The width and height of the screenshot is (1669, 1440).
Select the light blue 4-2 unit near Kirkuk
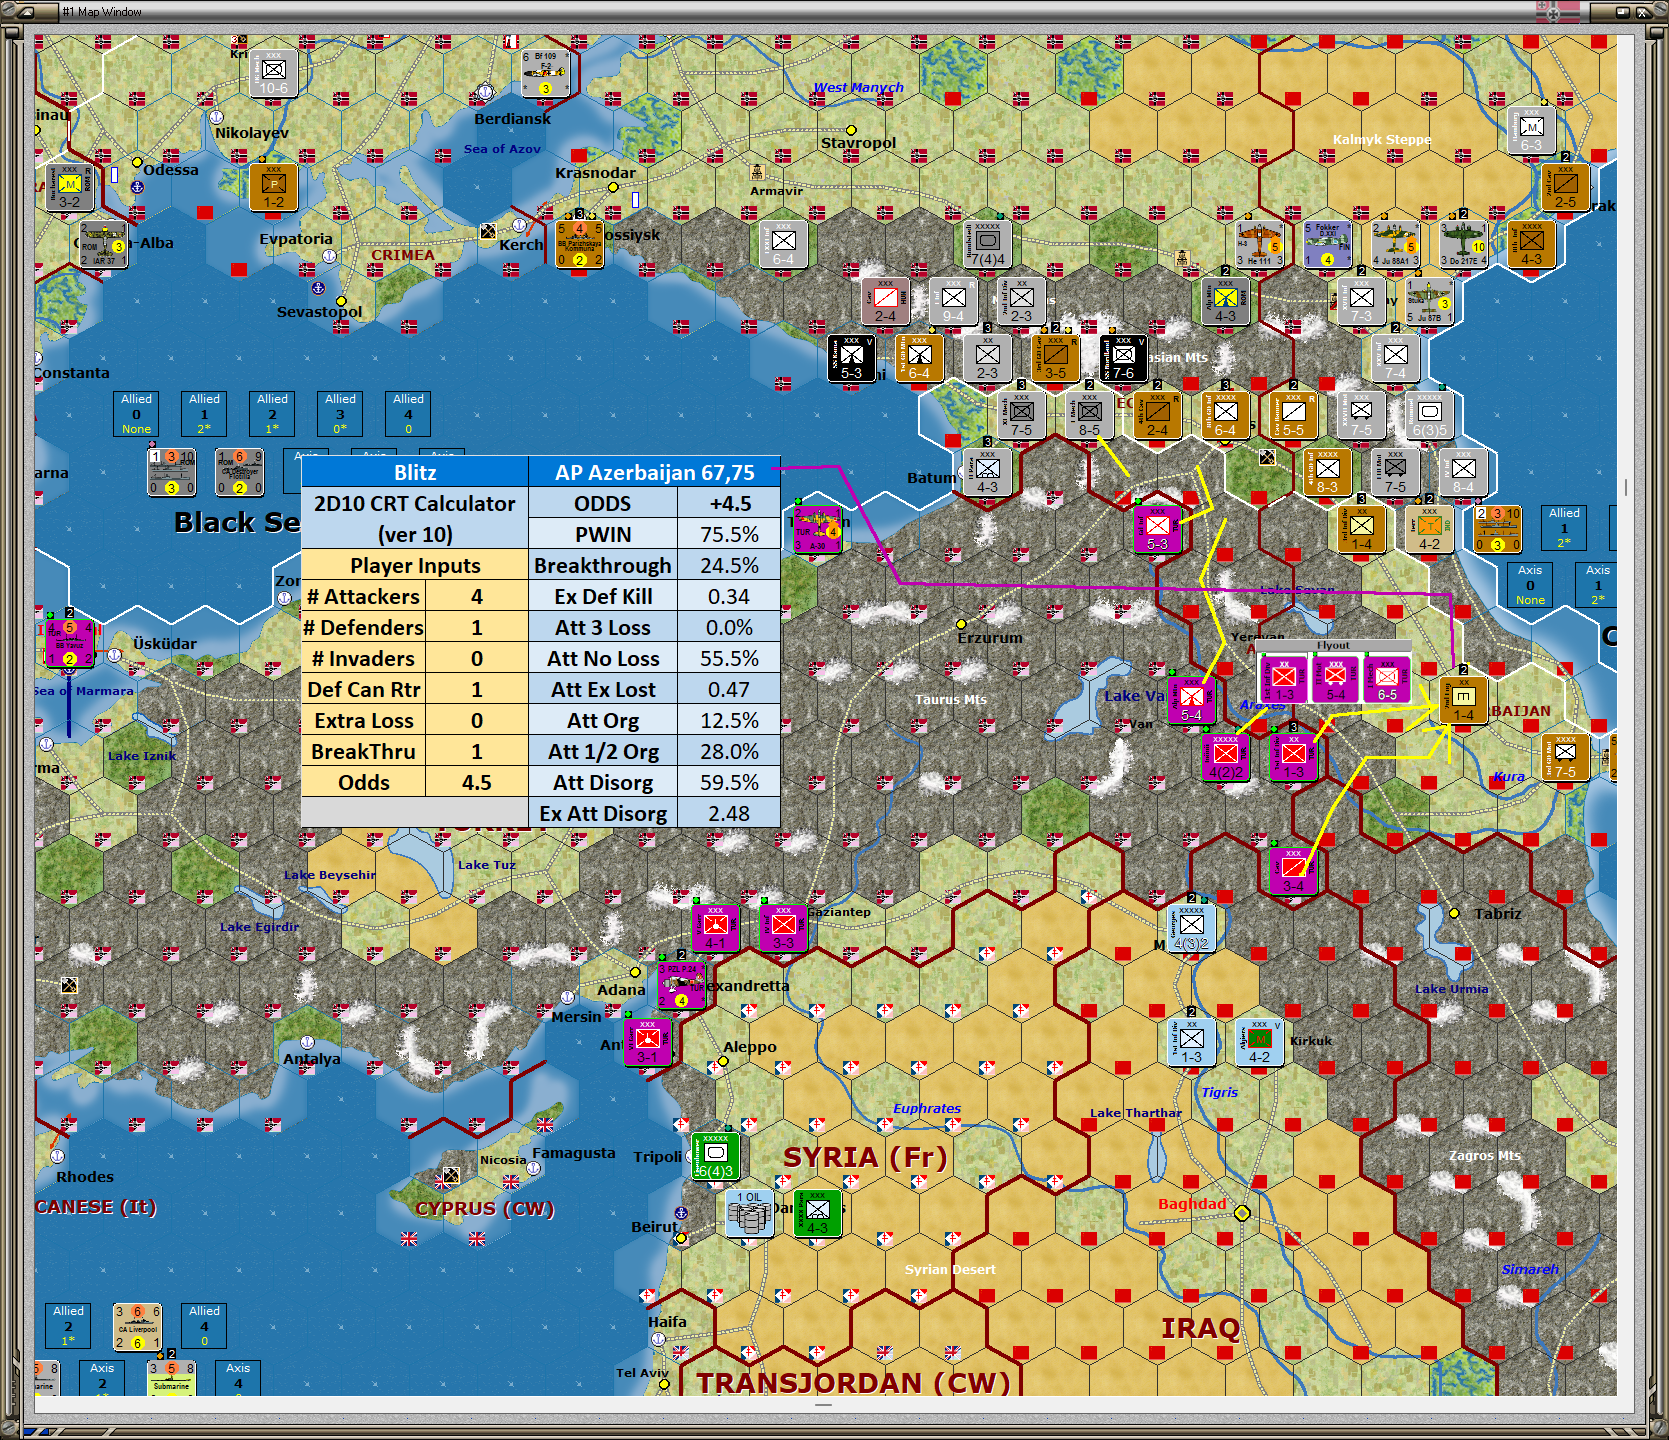pyautogui.click(x=1259, y=1042)
